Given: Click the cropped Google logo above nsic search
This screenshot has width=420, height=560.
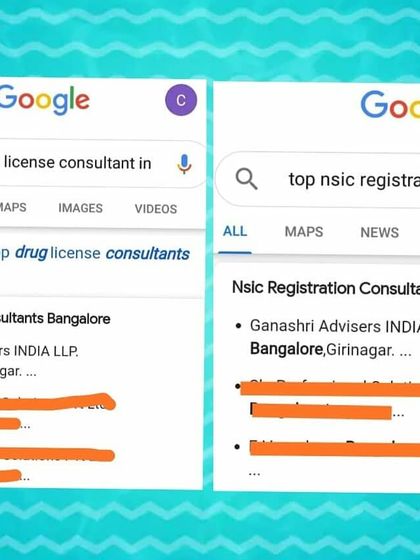Looking at the screenshot, I should click(x=390, y=104).
